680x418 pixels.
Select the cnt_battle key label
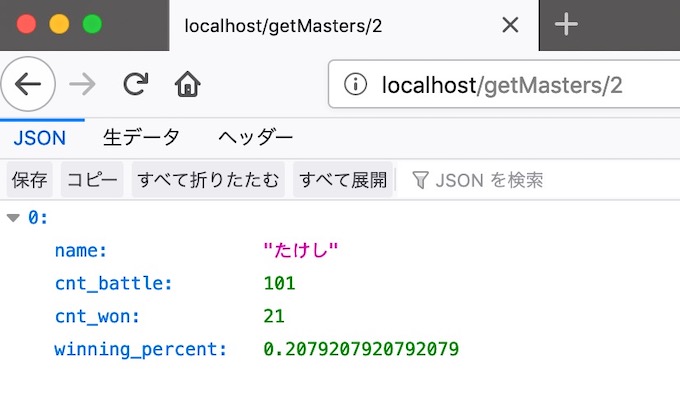[x=114, y=284]
